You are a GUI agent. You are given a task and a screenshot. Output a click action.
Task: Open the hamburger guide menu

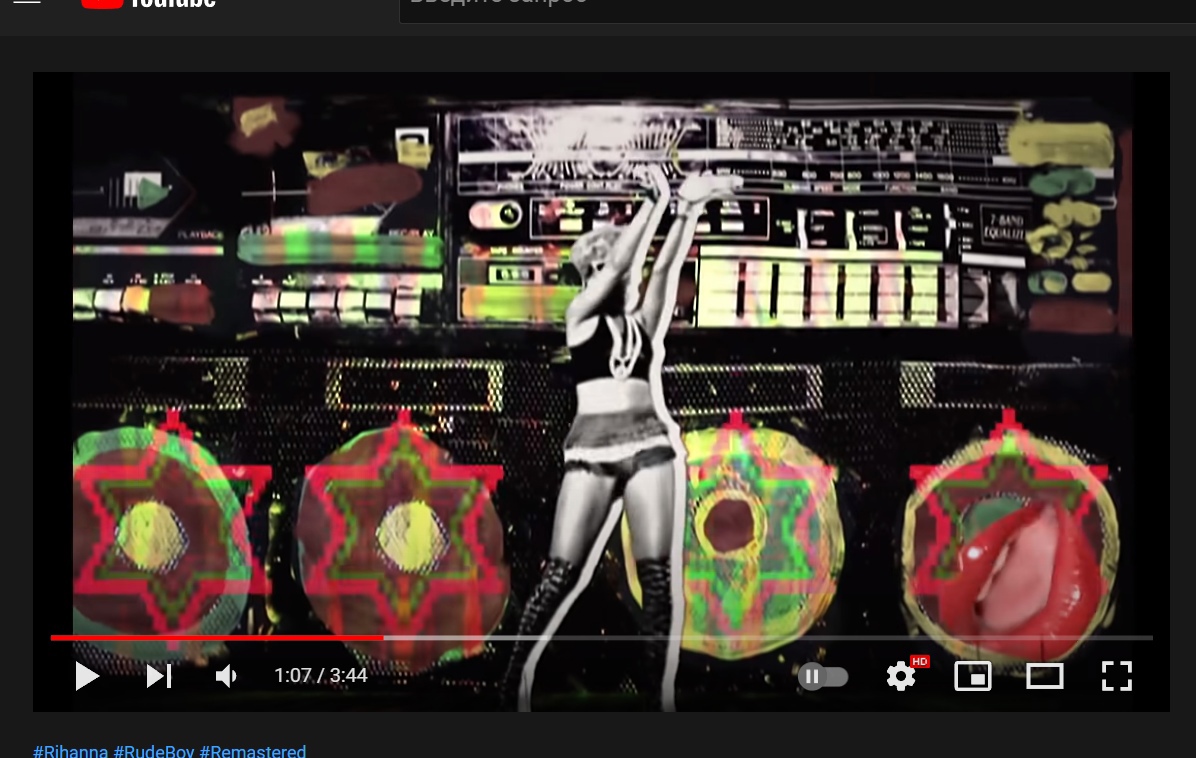click(x=27, y=2)
